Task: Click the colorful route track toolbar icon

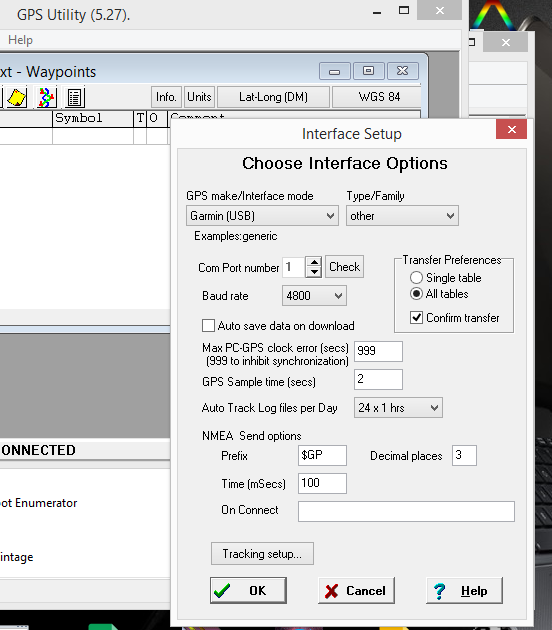Action: [x=46, y=97]
